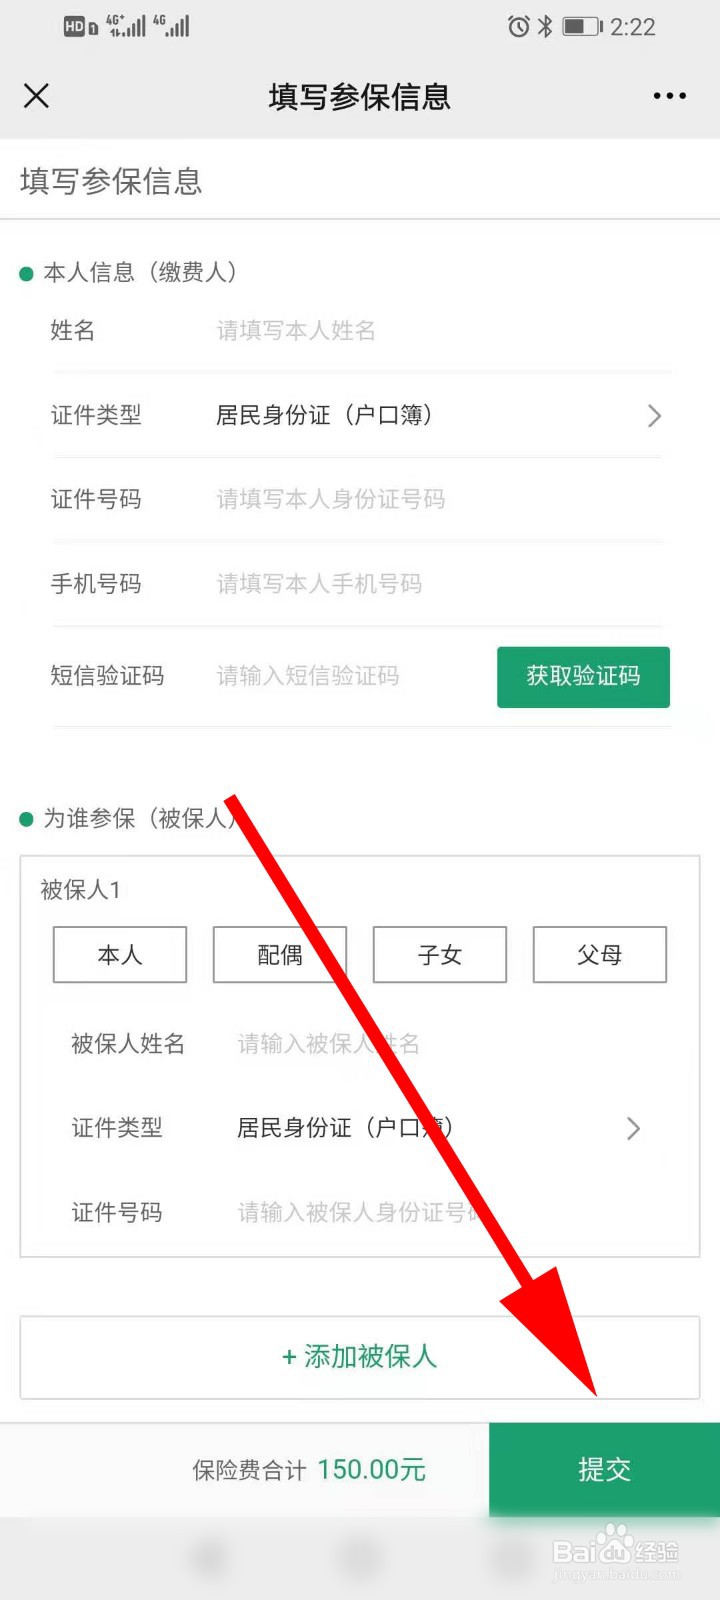Select 本人 as the insured person
The image size is (720, 1600).
pyautogui.click(x=120, y=955)
